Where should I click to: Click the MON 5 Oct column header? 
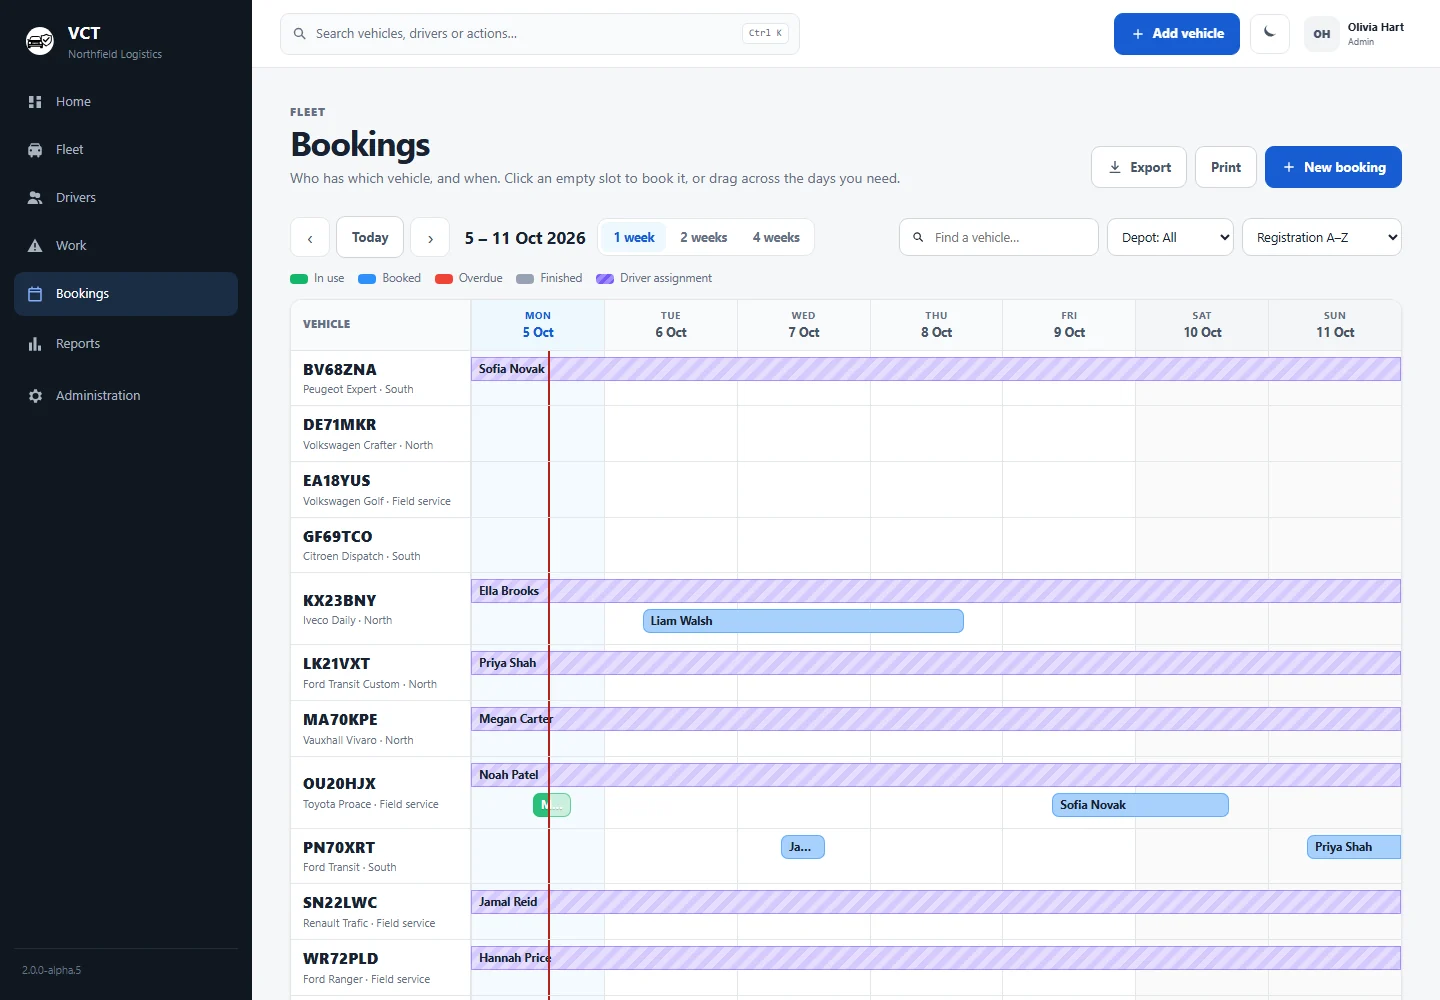coord(538,325)
